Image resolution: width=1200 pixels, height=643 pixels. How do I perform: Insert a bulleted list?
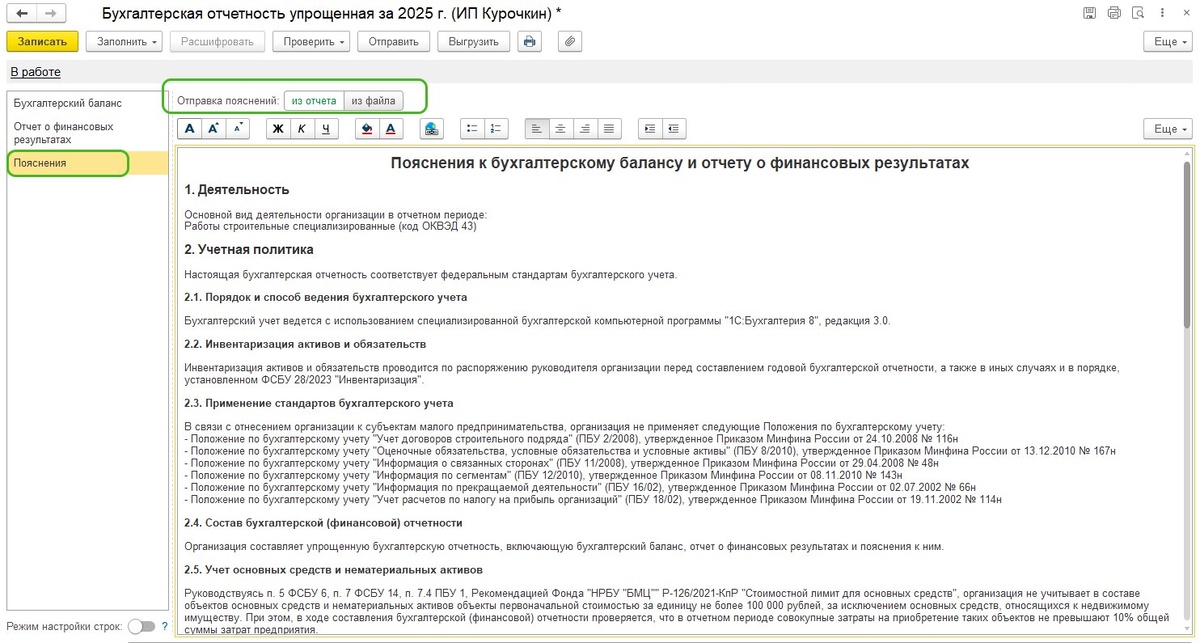pos(473,129)
